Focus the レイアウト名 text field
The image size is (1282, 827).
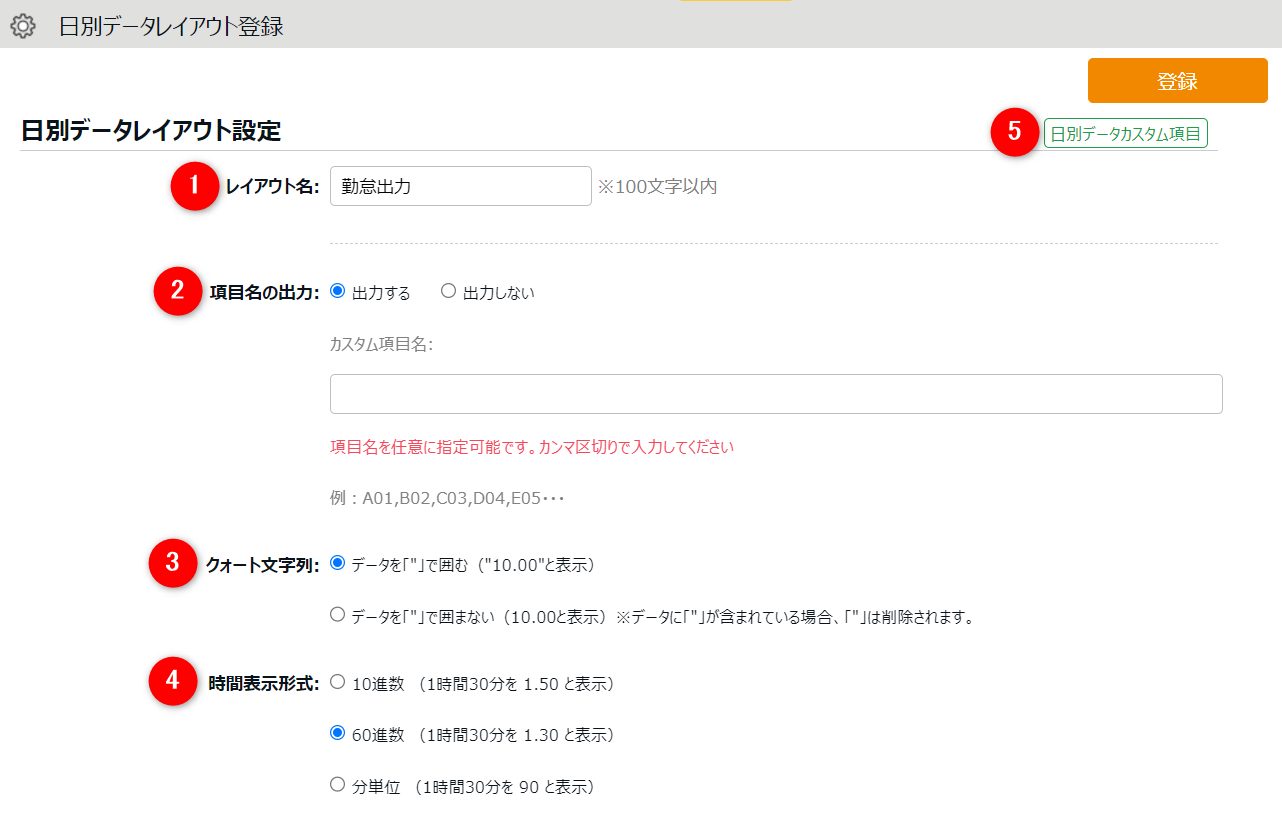460,186
